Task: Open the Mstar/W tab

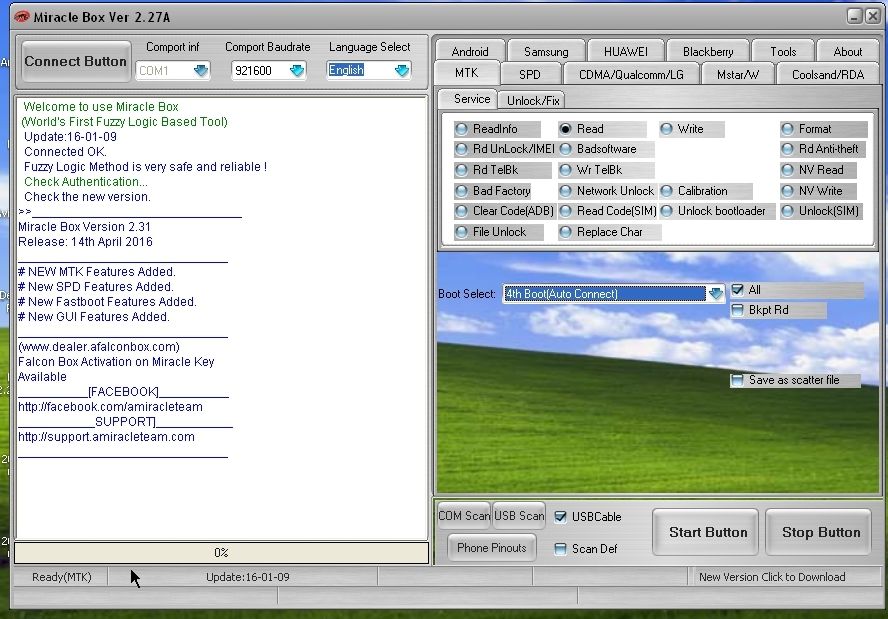Action: (x=737, y=74)
